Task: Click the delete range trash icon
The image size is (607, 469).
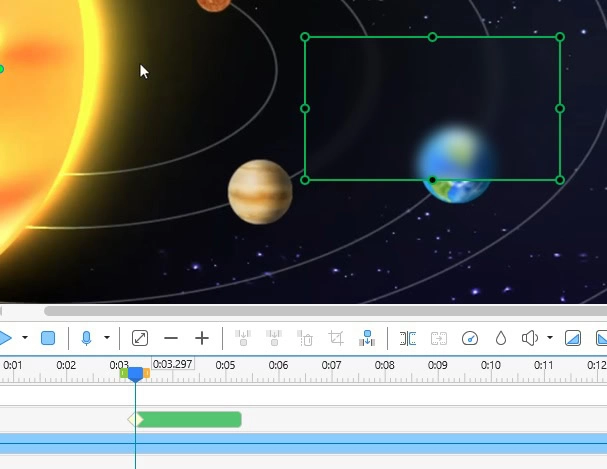Action: [305, 338]
